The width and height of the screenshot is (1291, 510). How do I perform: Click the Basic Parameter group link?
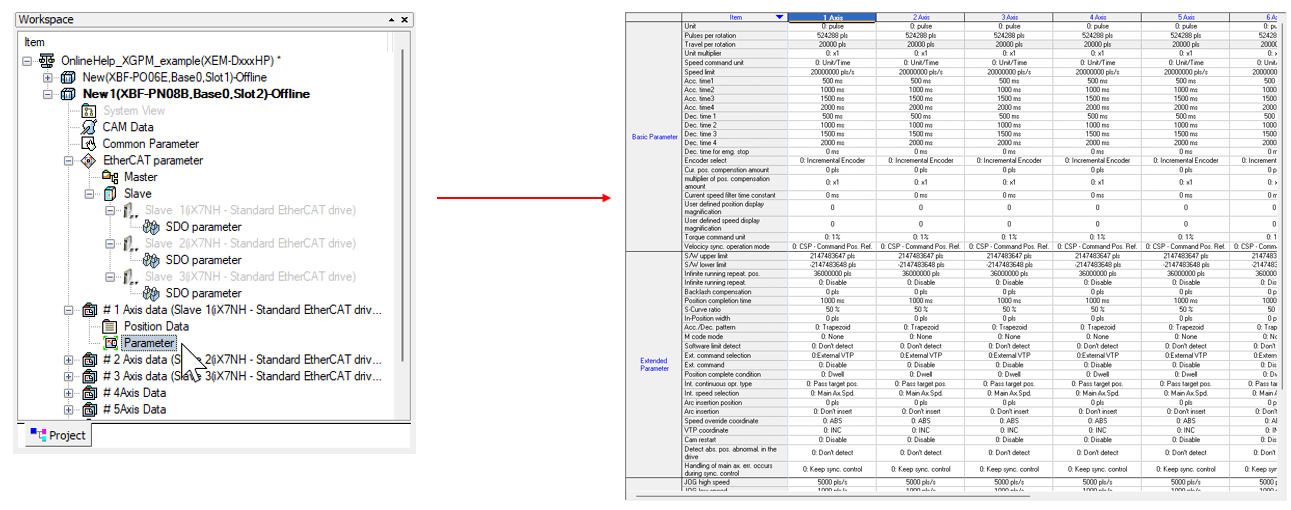(x=655, y=136)
